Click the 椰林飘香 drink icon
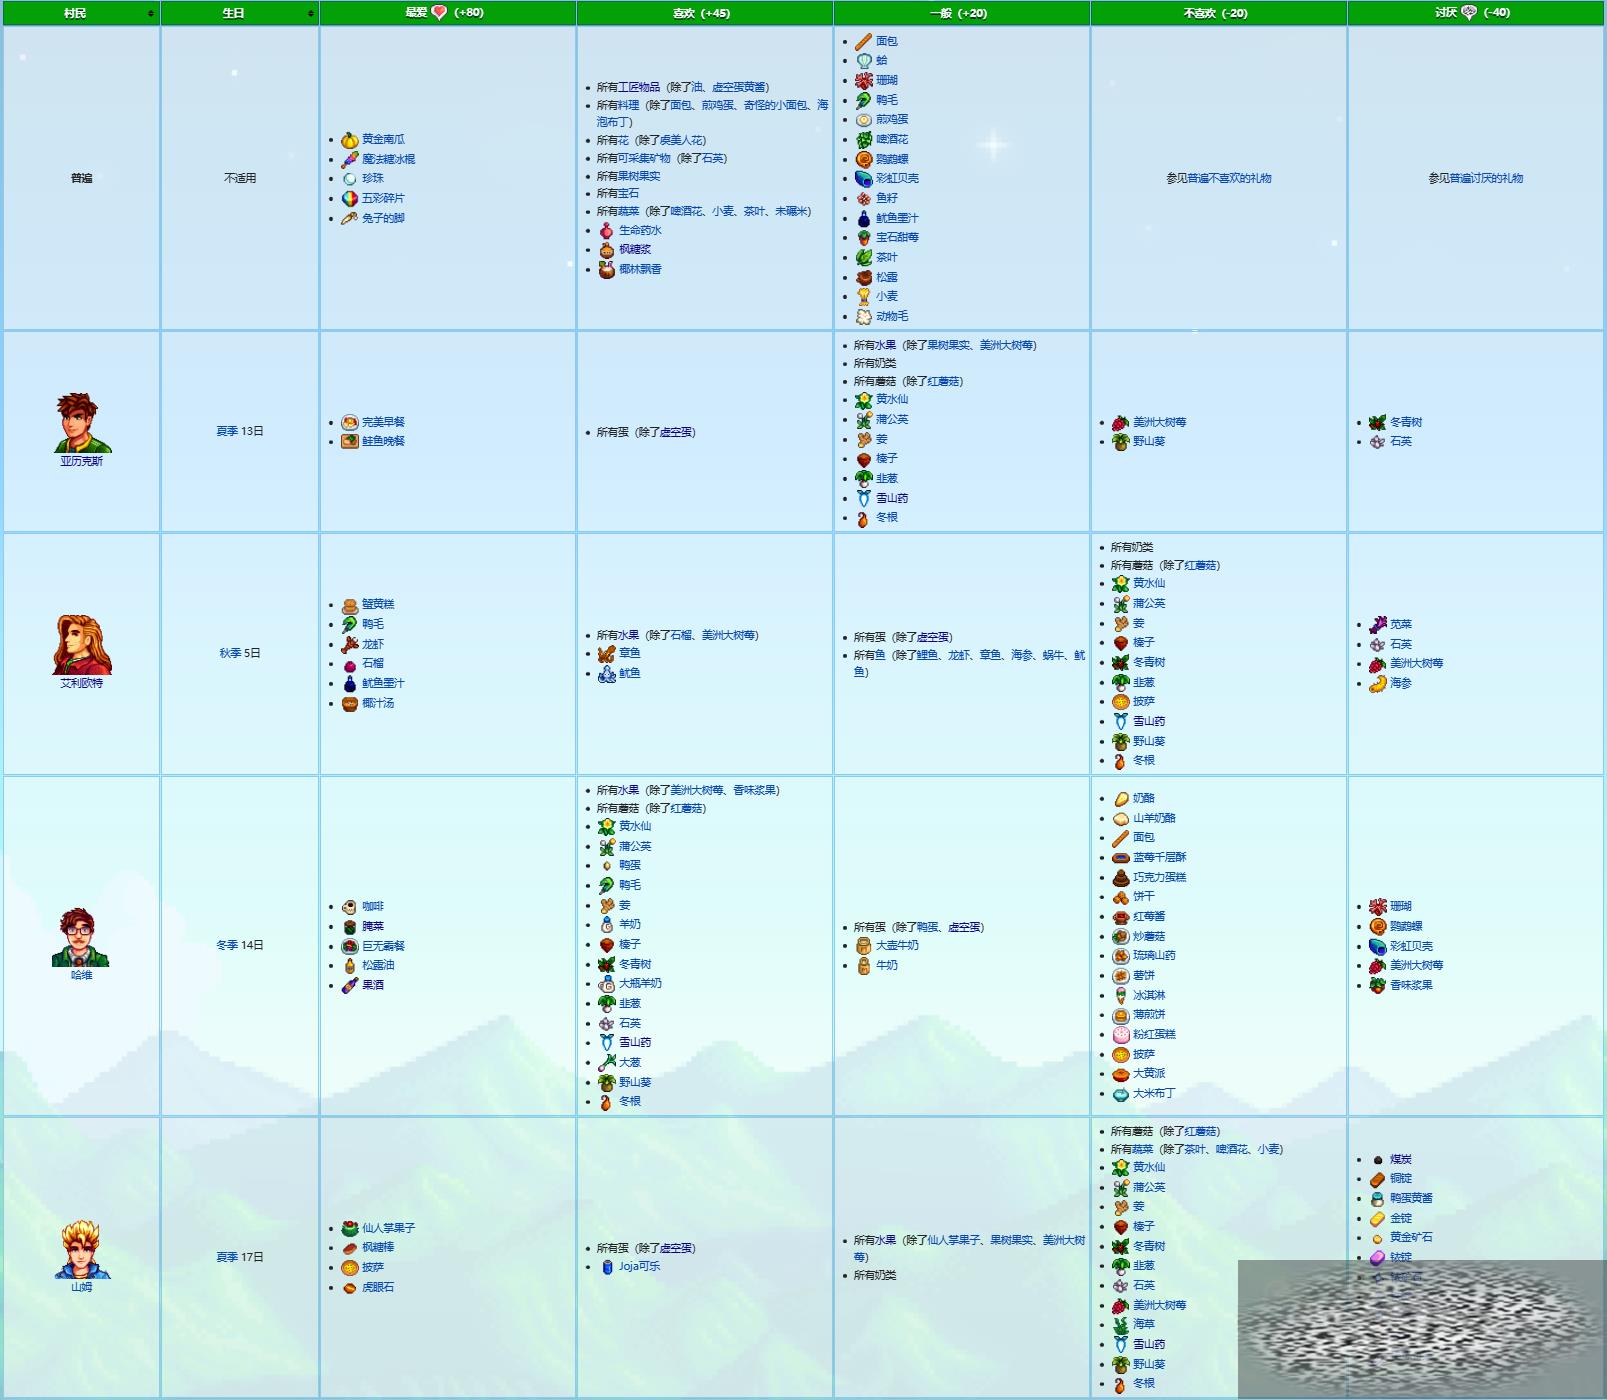This screenshot has width=1607, height=1400. point(606,270)
